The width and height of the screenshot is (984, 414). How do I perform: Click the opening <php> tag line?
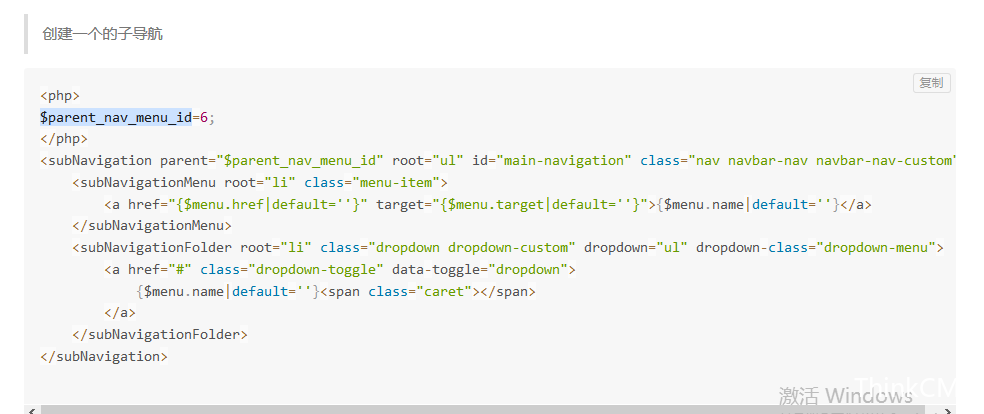click(x=60, y=96)
